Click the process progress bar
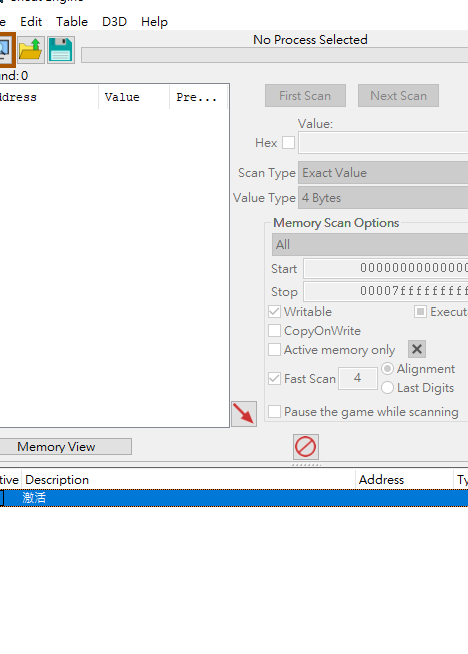The width and height of the screenshot is (468, 654). coord(274,55)
